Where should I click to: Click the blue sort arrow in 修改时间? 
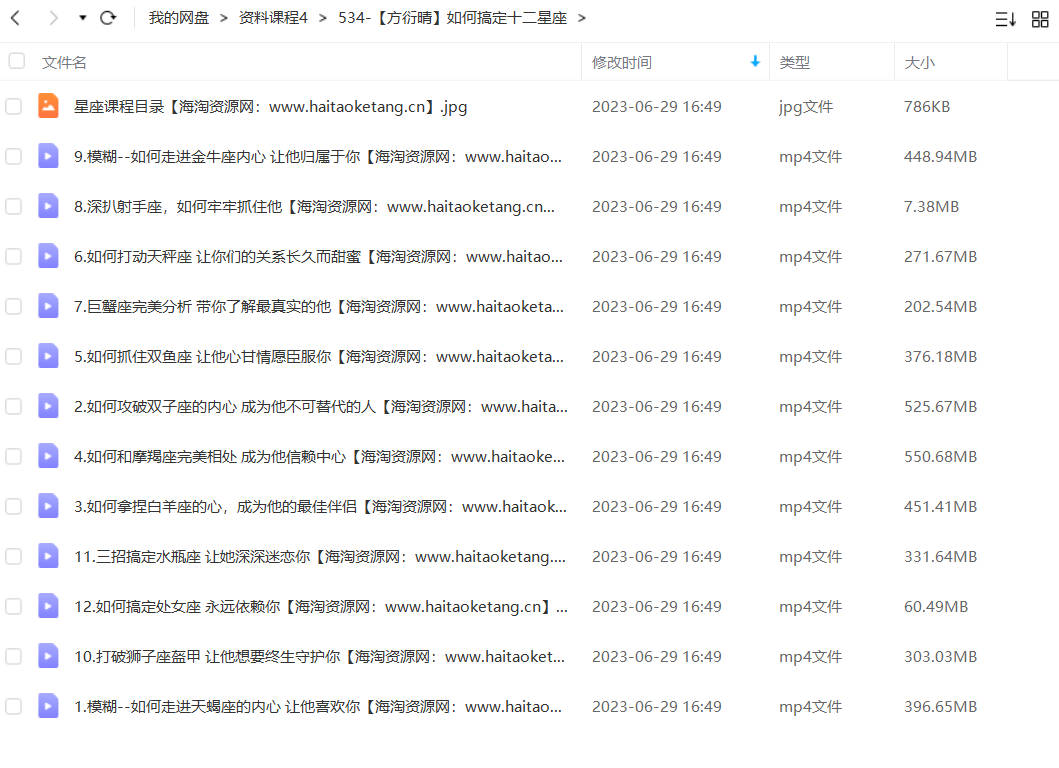tap(755, 62)
